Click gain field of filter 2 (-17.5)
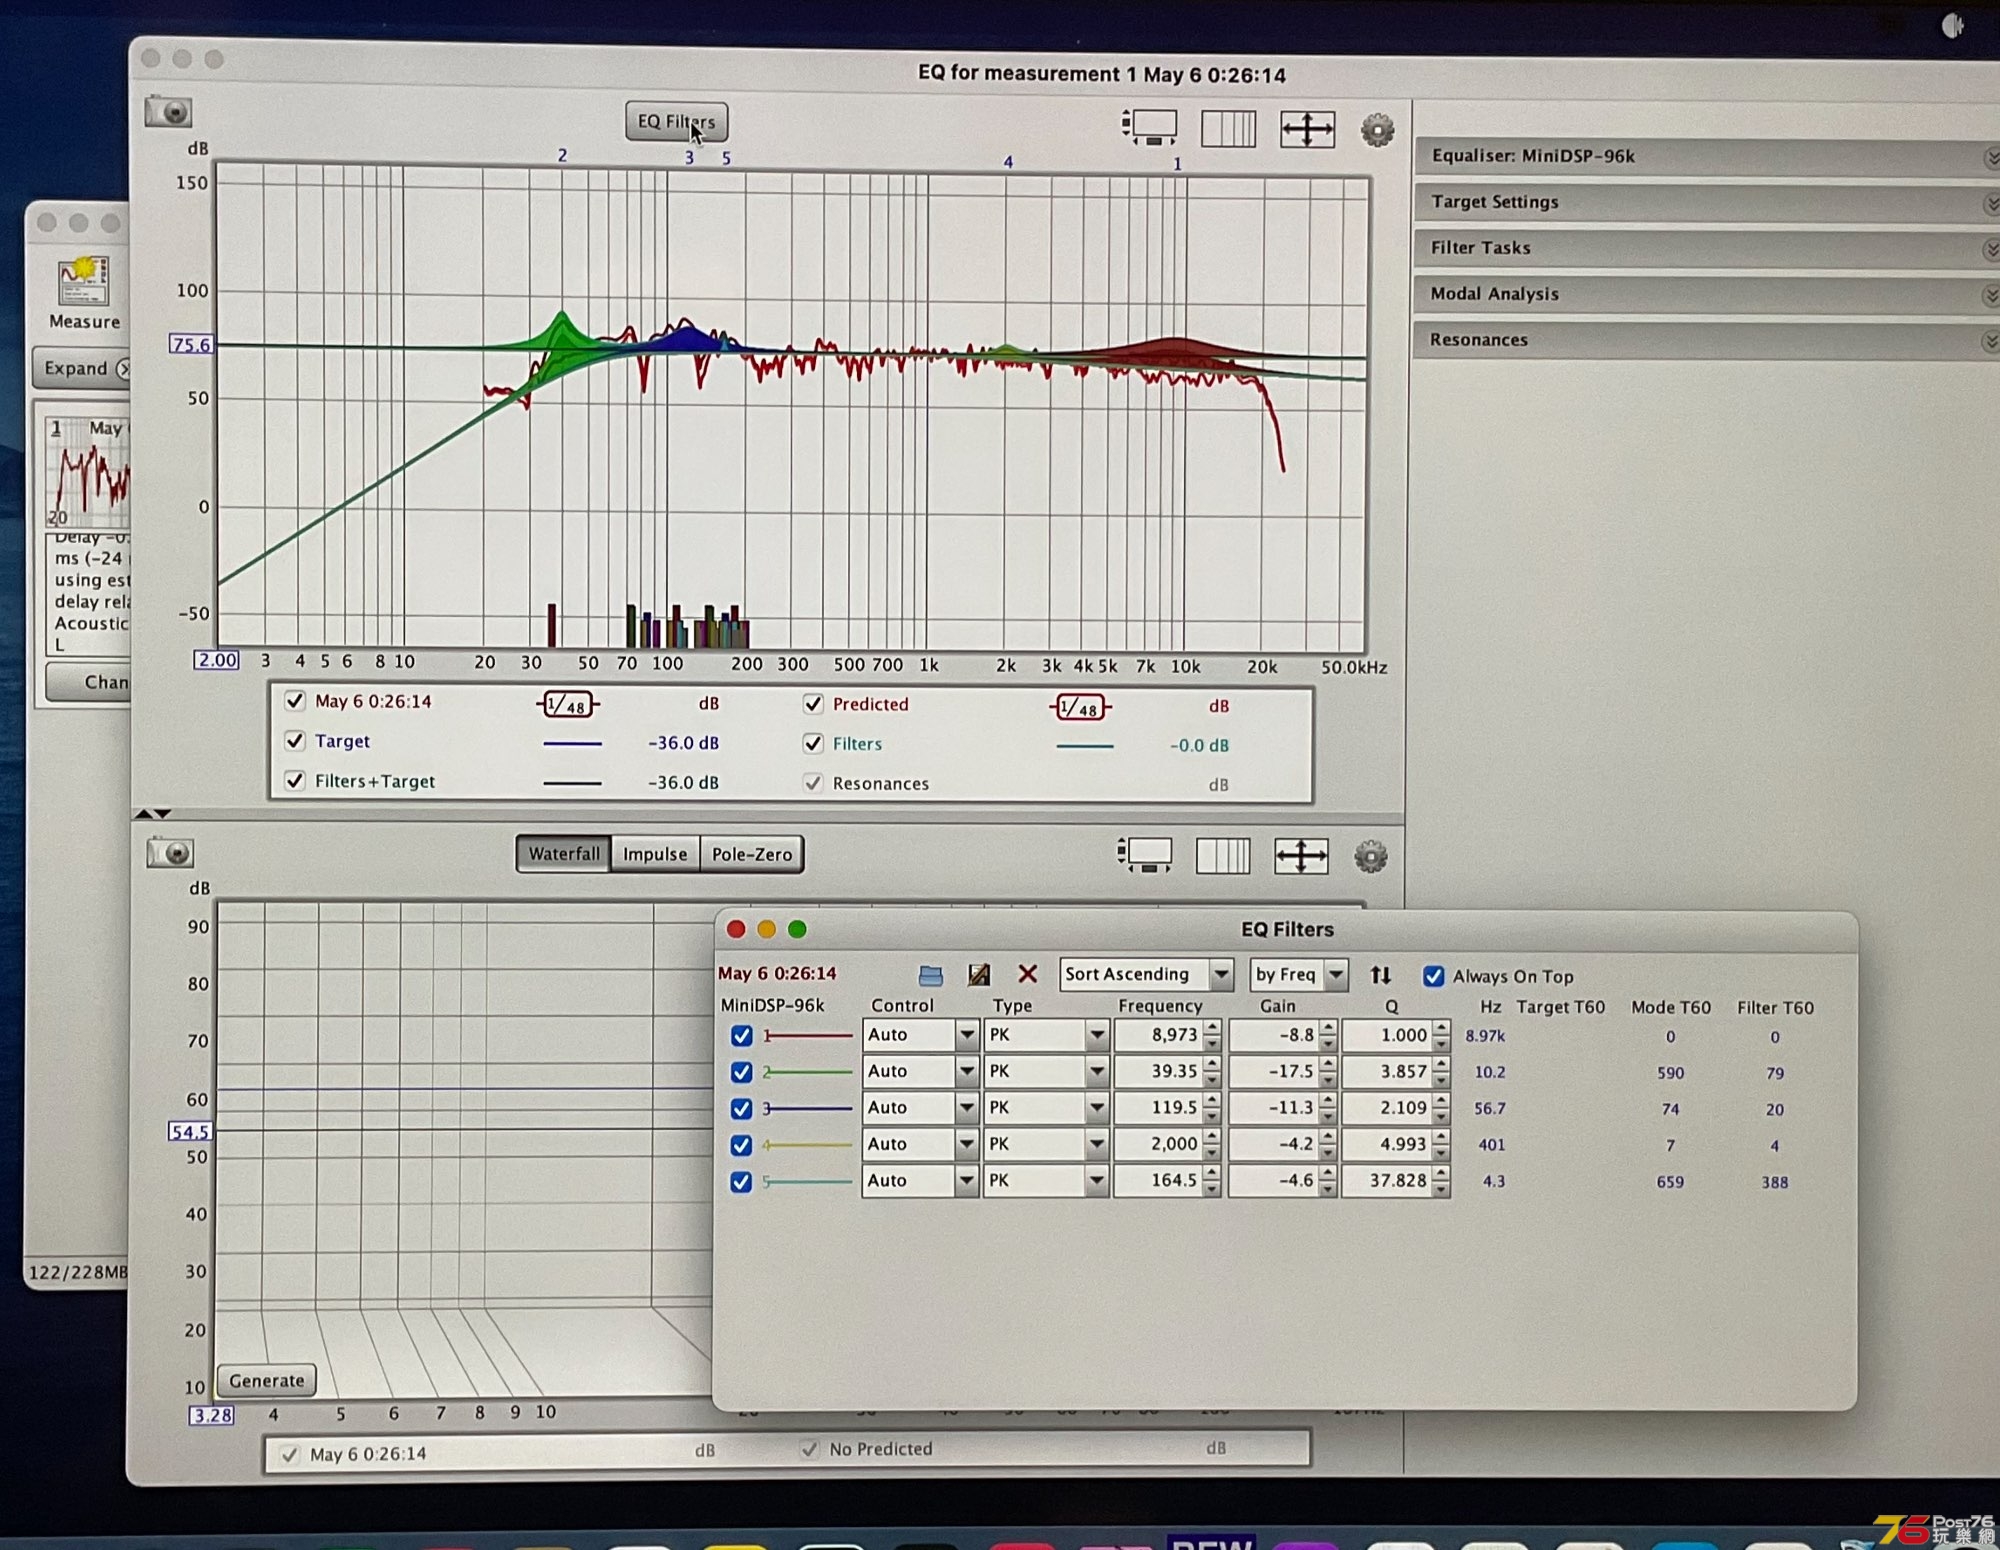This screenshot has height=1550, width=2000. [x=1273, y=1071]
